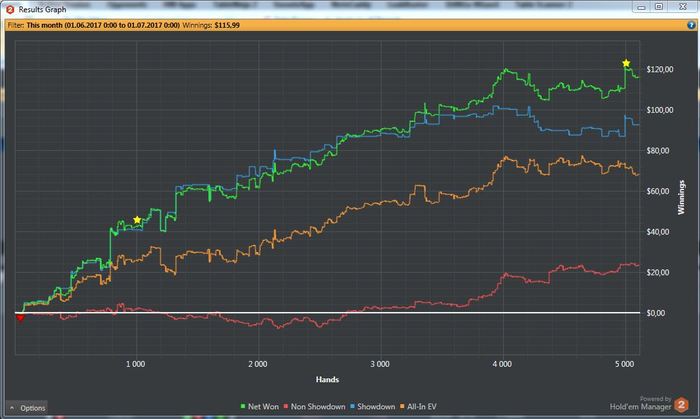Click the yellow star marker near hand 5000
The height and width of the screenshot is (419, 700).
pyautogui.click(x=626, y=63)
